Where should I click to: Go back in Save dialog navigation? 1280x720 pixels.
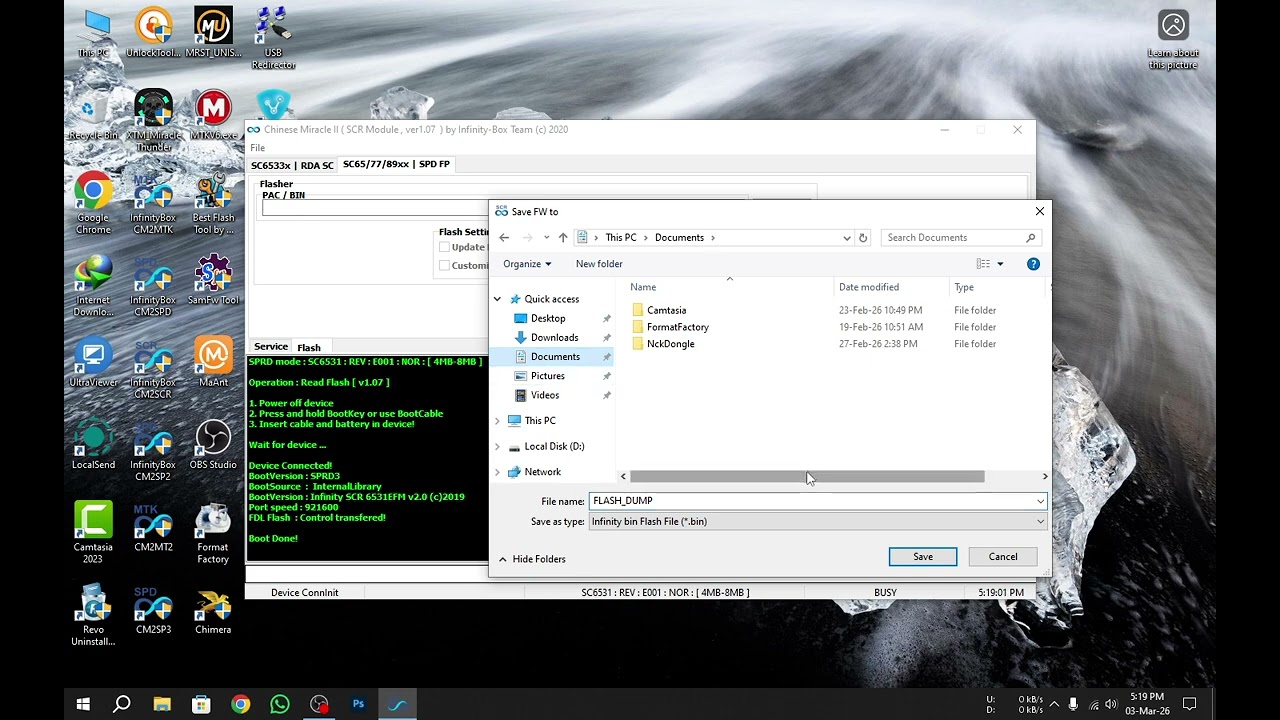(x=504, y=238)
